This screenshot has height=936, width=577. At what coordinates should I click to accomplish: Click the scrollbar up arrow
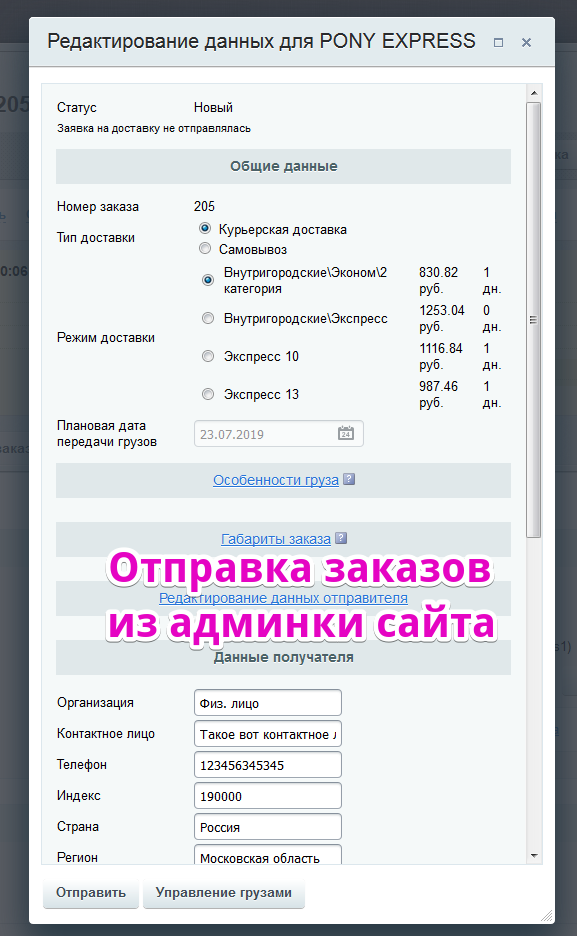[x=534, y=93]
